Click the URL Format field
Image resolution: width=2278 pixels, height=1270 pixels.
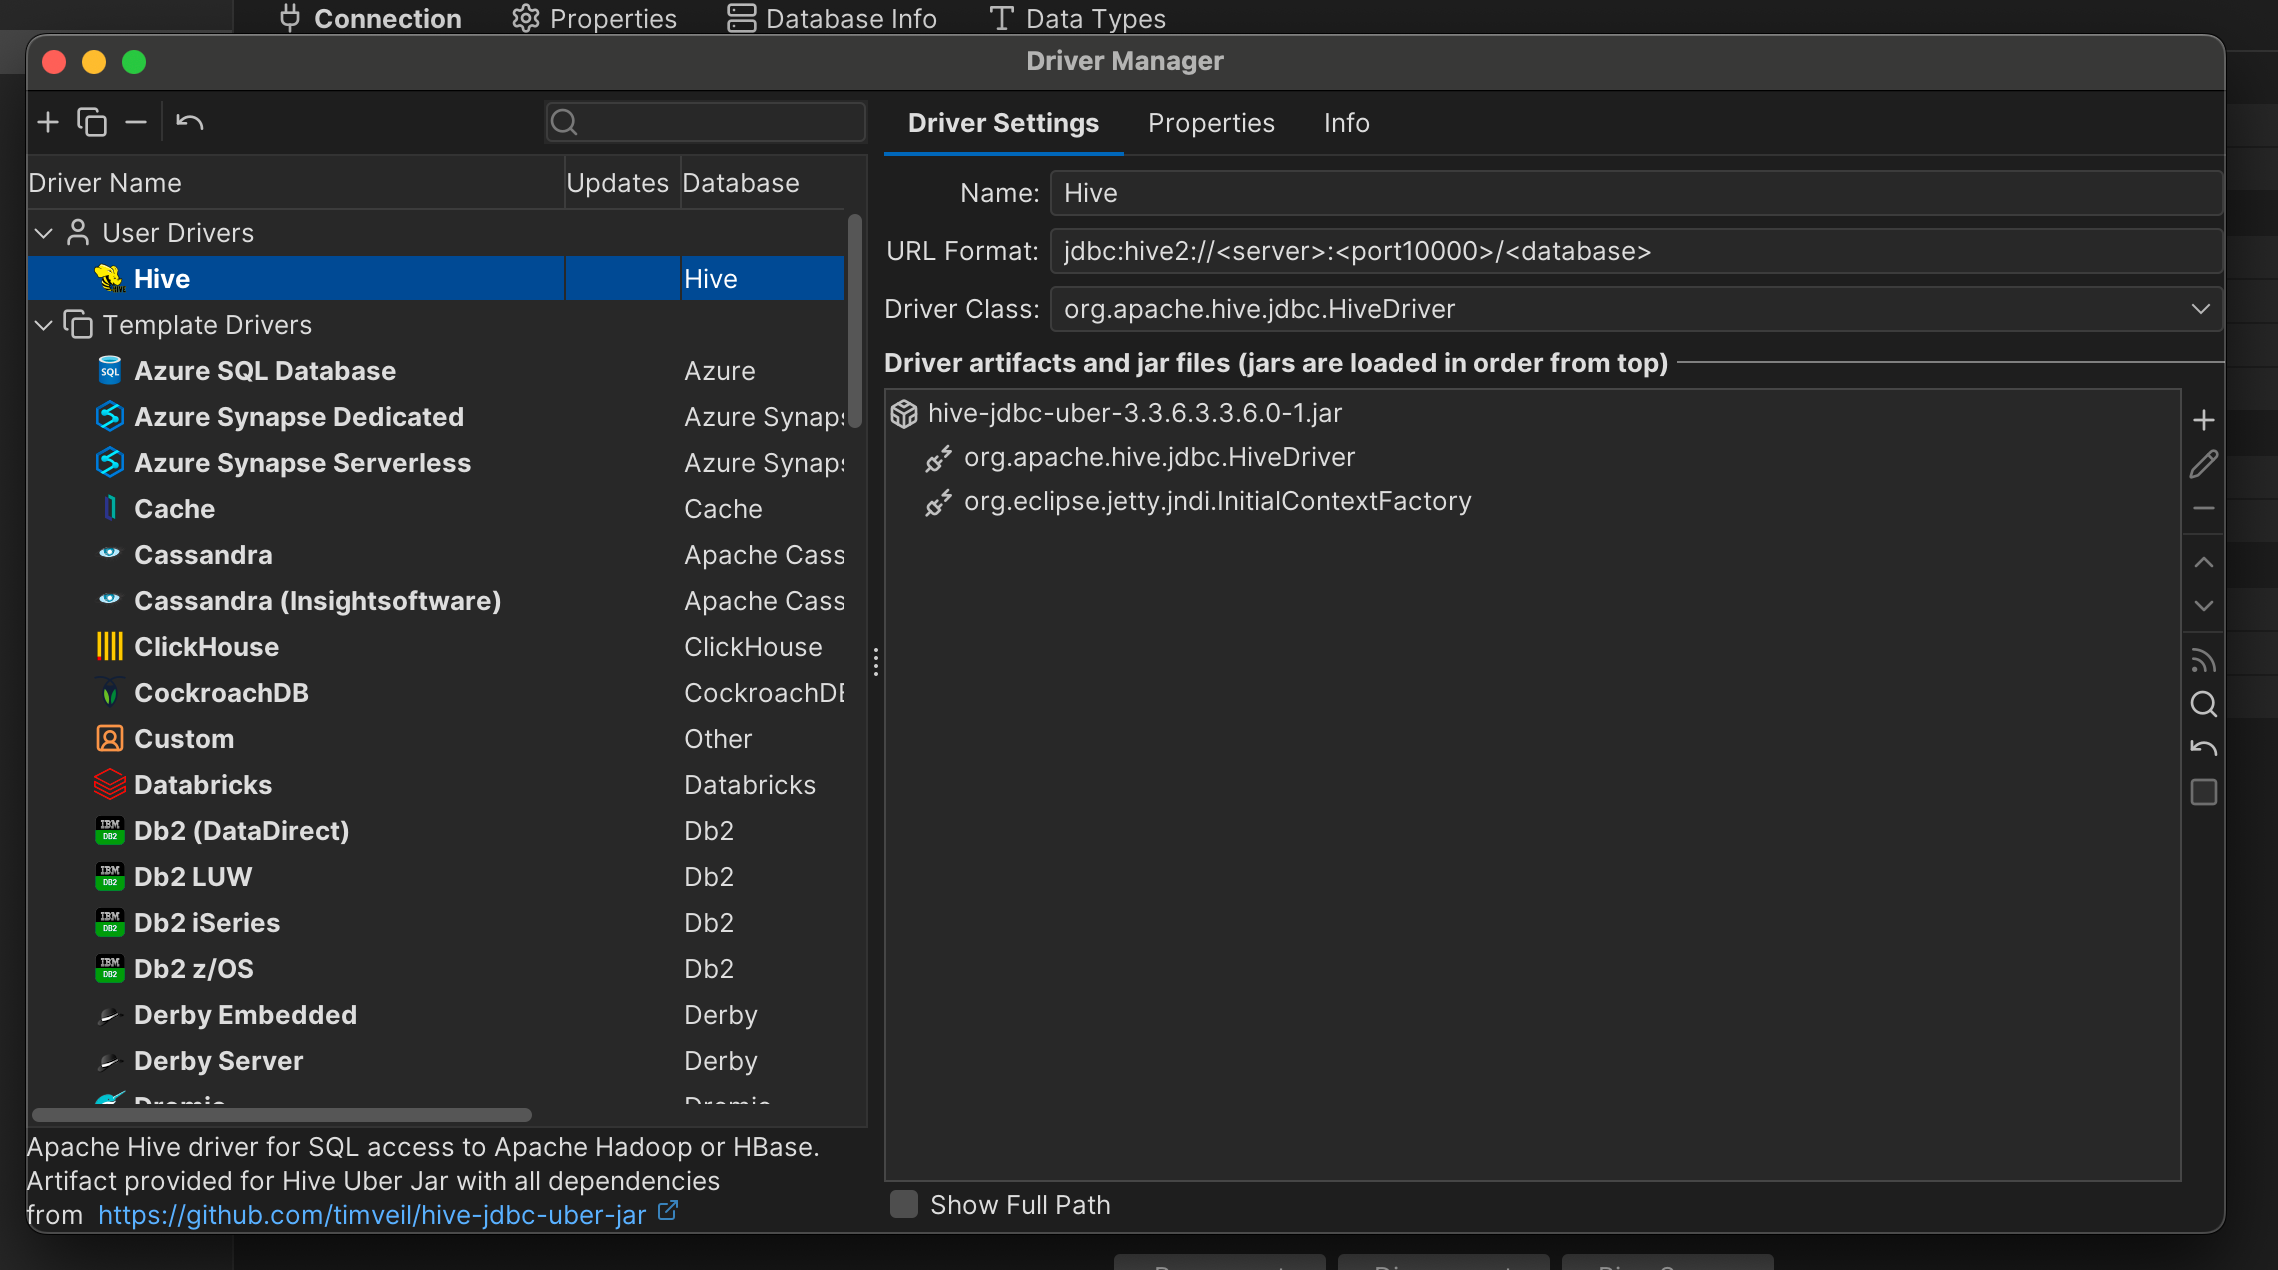(1636, 251)
